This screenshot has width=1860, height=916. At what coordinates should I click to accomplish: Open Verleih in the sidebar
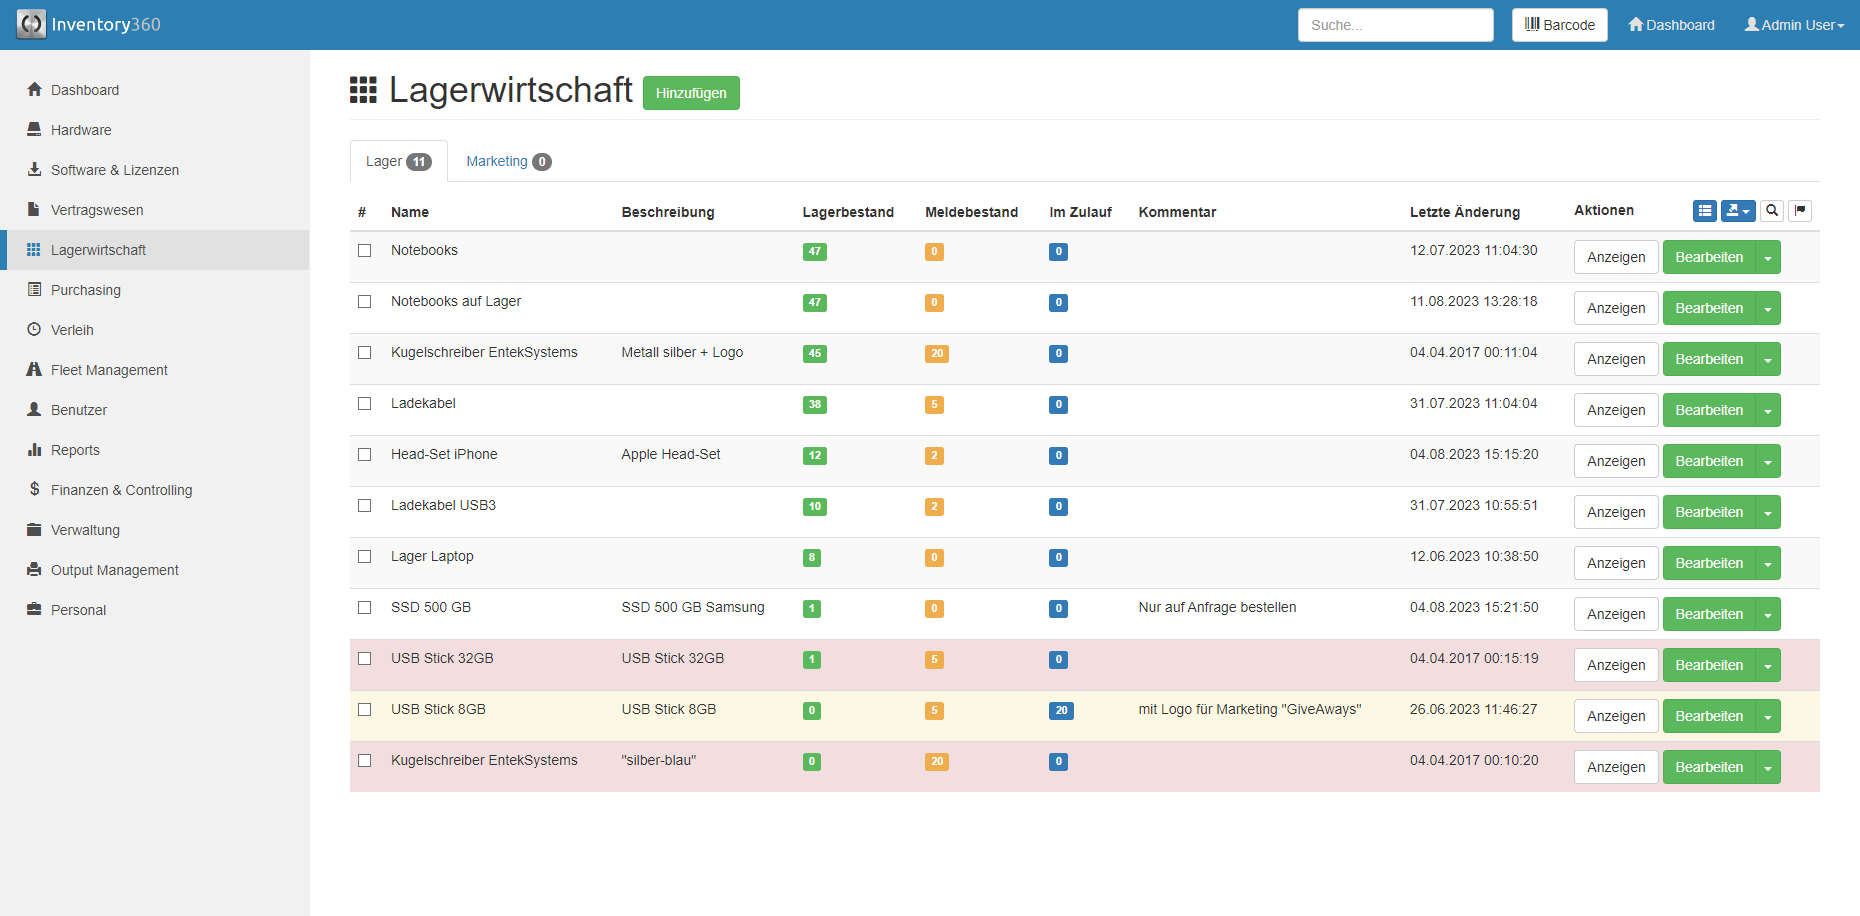(x=72, y=330)
